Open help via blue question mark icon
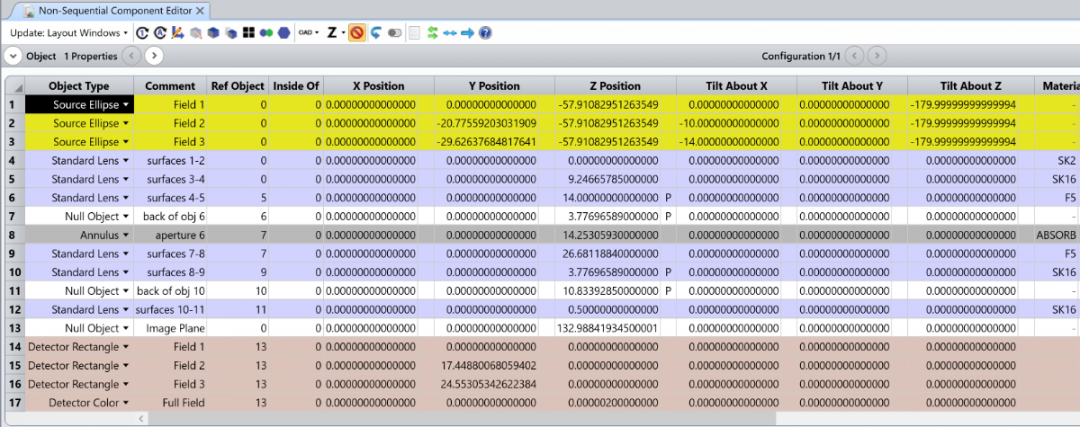The image size is (1080, 427). tap(486, 32)
